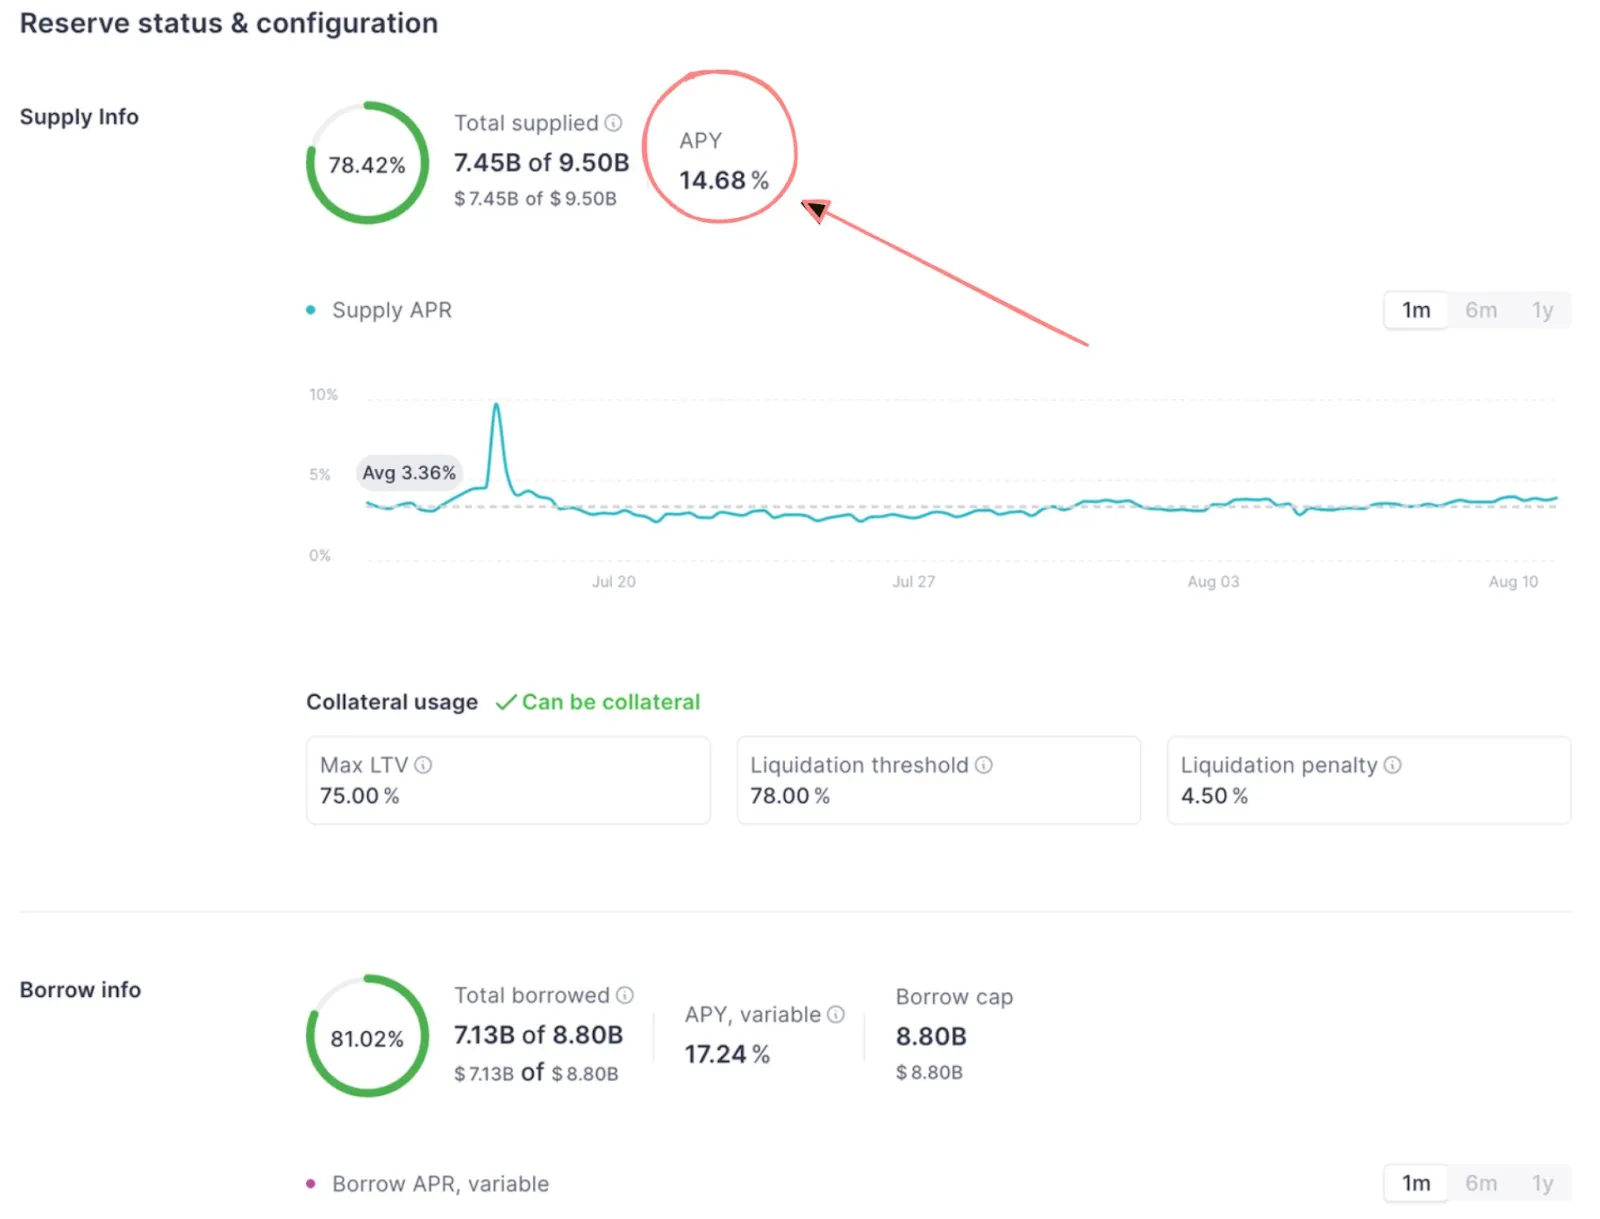Switch Borrow APR chart to 6m view
The width and height of the screenshot is (1600, 1219).
point(1480,1183)
